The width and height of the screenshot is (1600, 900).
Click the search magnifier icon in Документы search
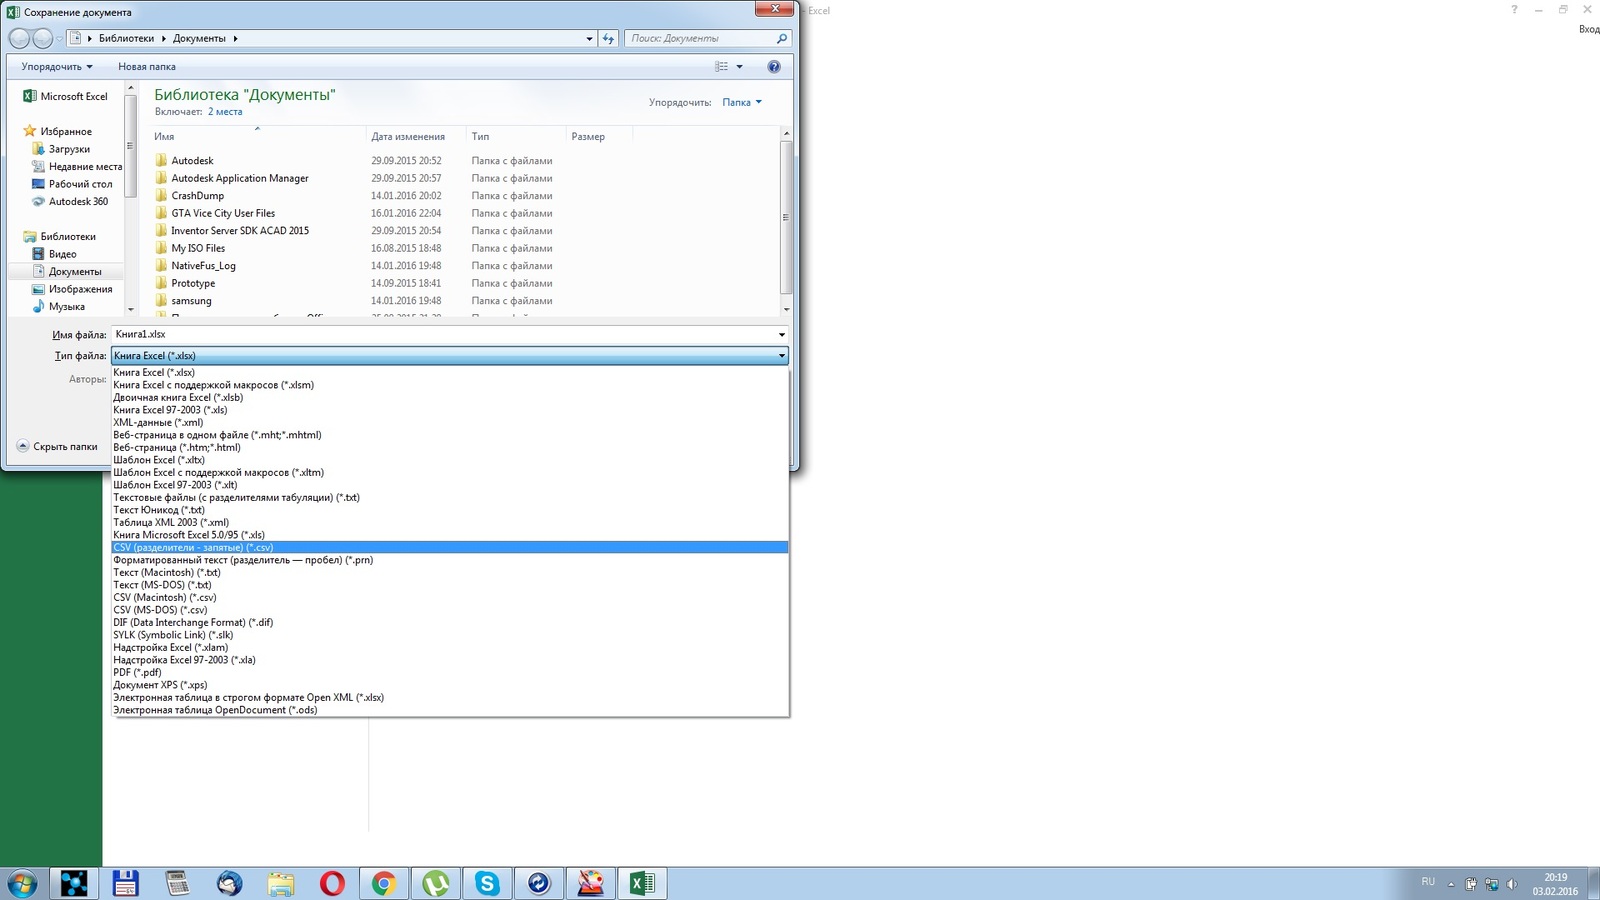[x=782, y=38]
